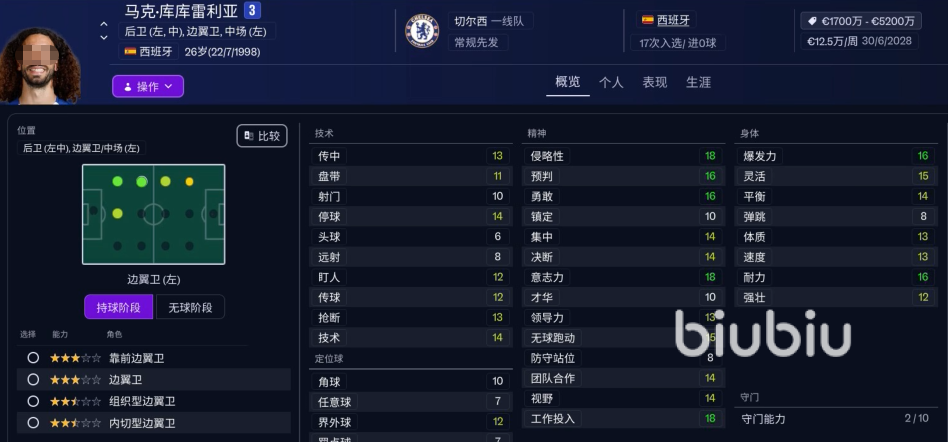The height and width of the screenshot is (442, 948).
Task: Select the 组织型边翼卫 role radio button
Action: coord(33,401)
